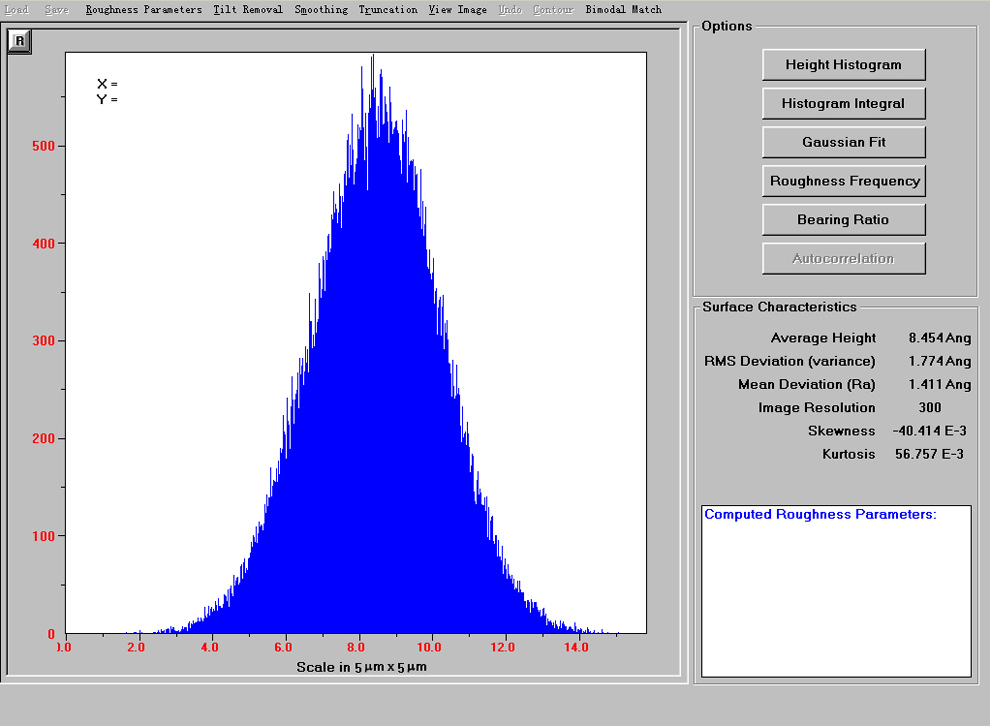This screenshot has height=726, width=990.
Task: Select the RMS Deviation value 1.774 Ang
Action: pyautogui.click(x=940, y=361)
